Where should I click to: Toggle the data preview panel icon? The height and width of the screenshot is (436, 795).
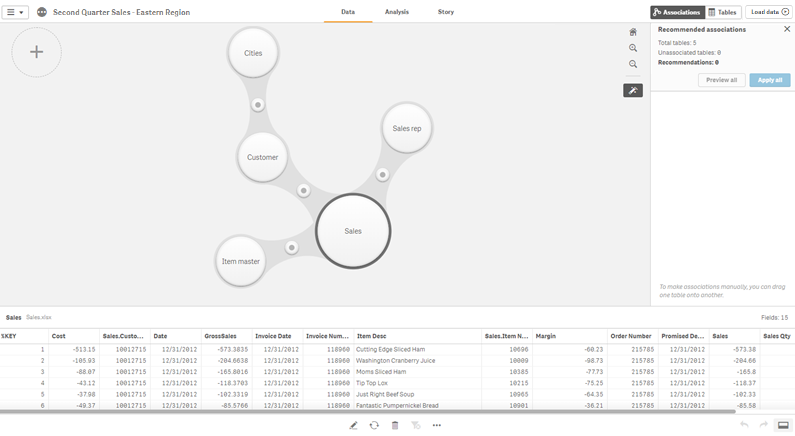[x=783, y=425]
